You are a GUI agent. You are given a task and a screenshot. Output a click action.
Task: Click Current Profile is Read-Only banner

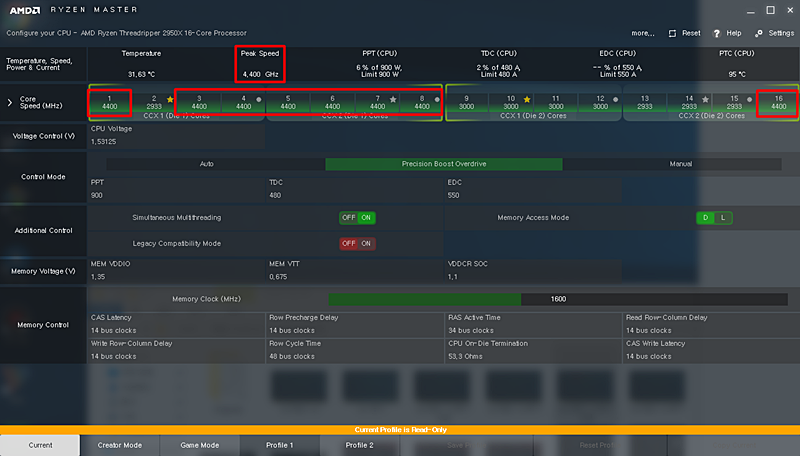pyautogui.click(x=400, y=430)
